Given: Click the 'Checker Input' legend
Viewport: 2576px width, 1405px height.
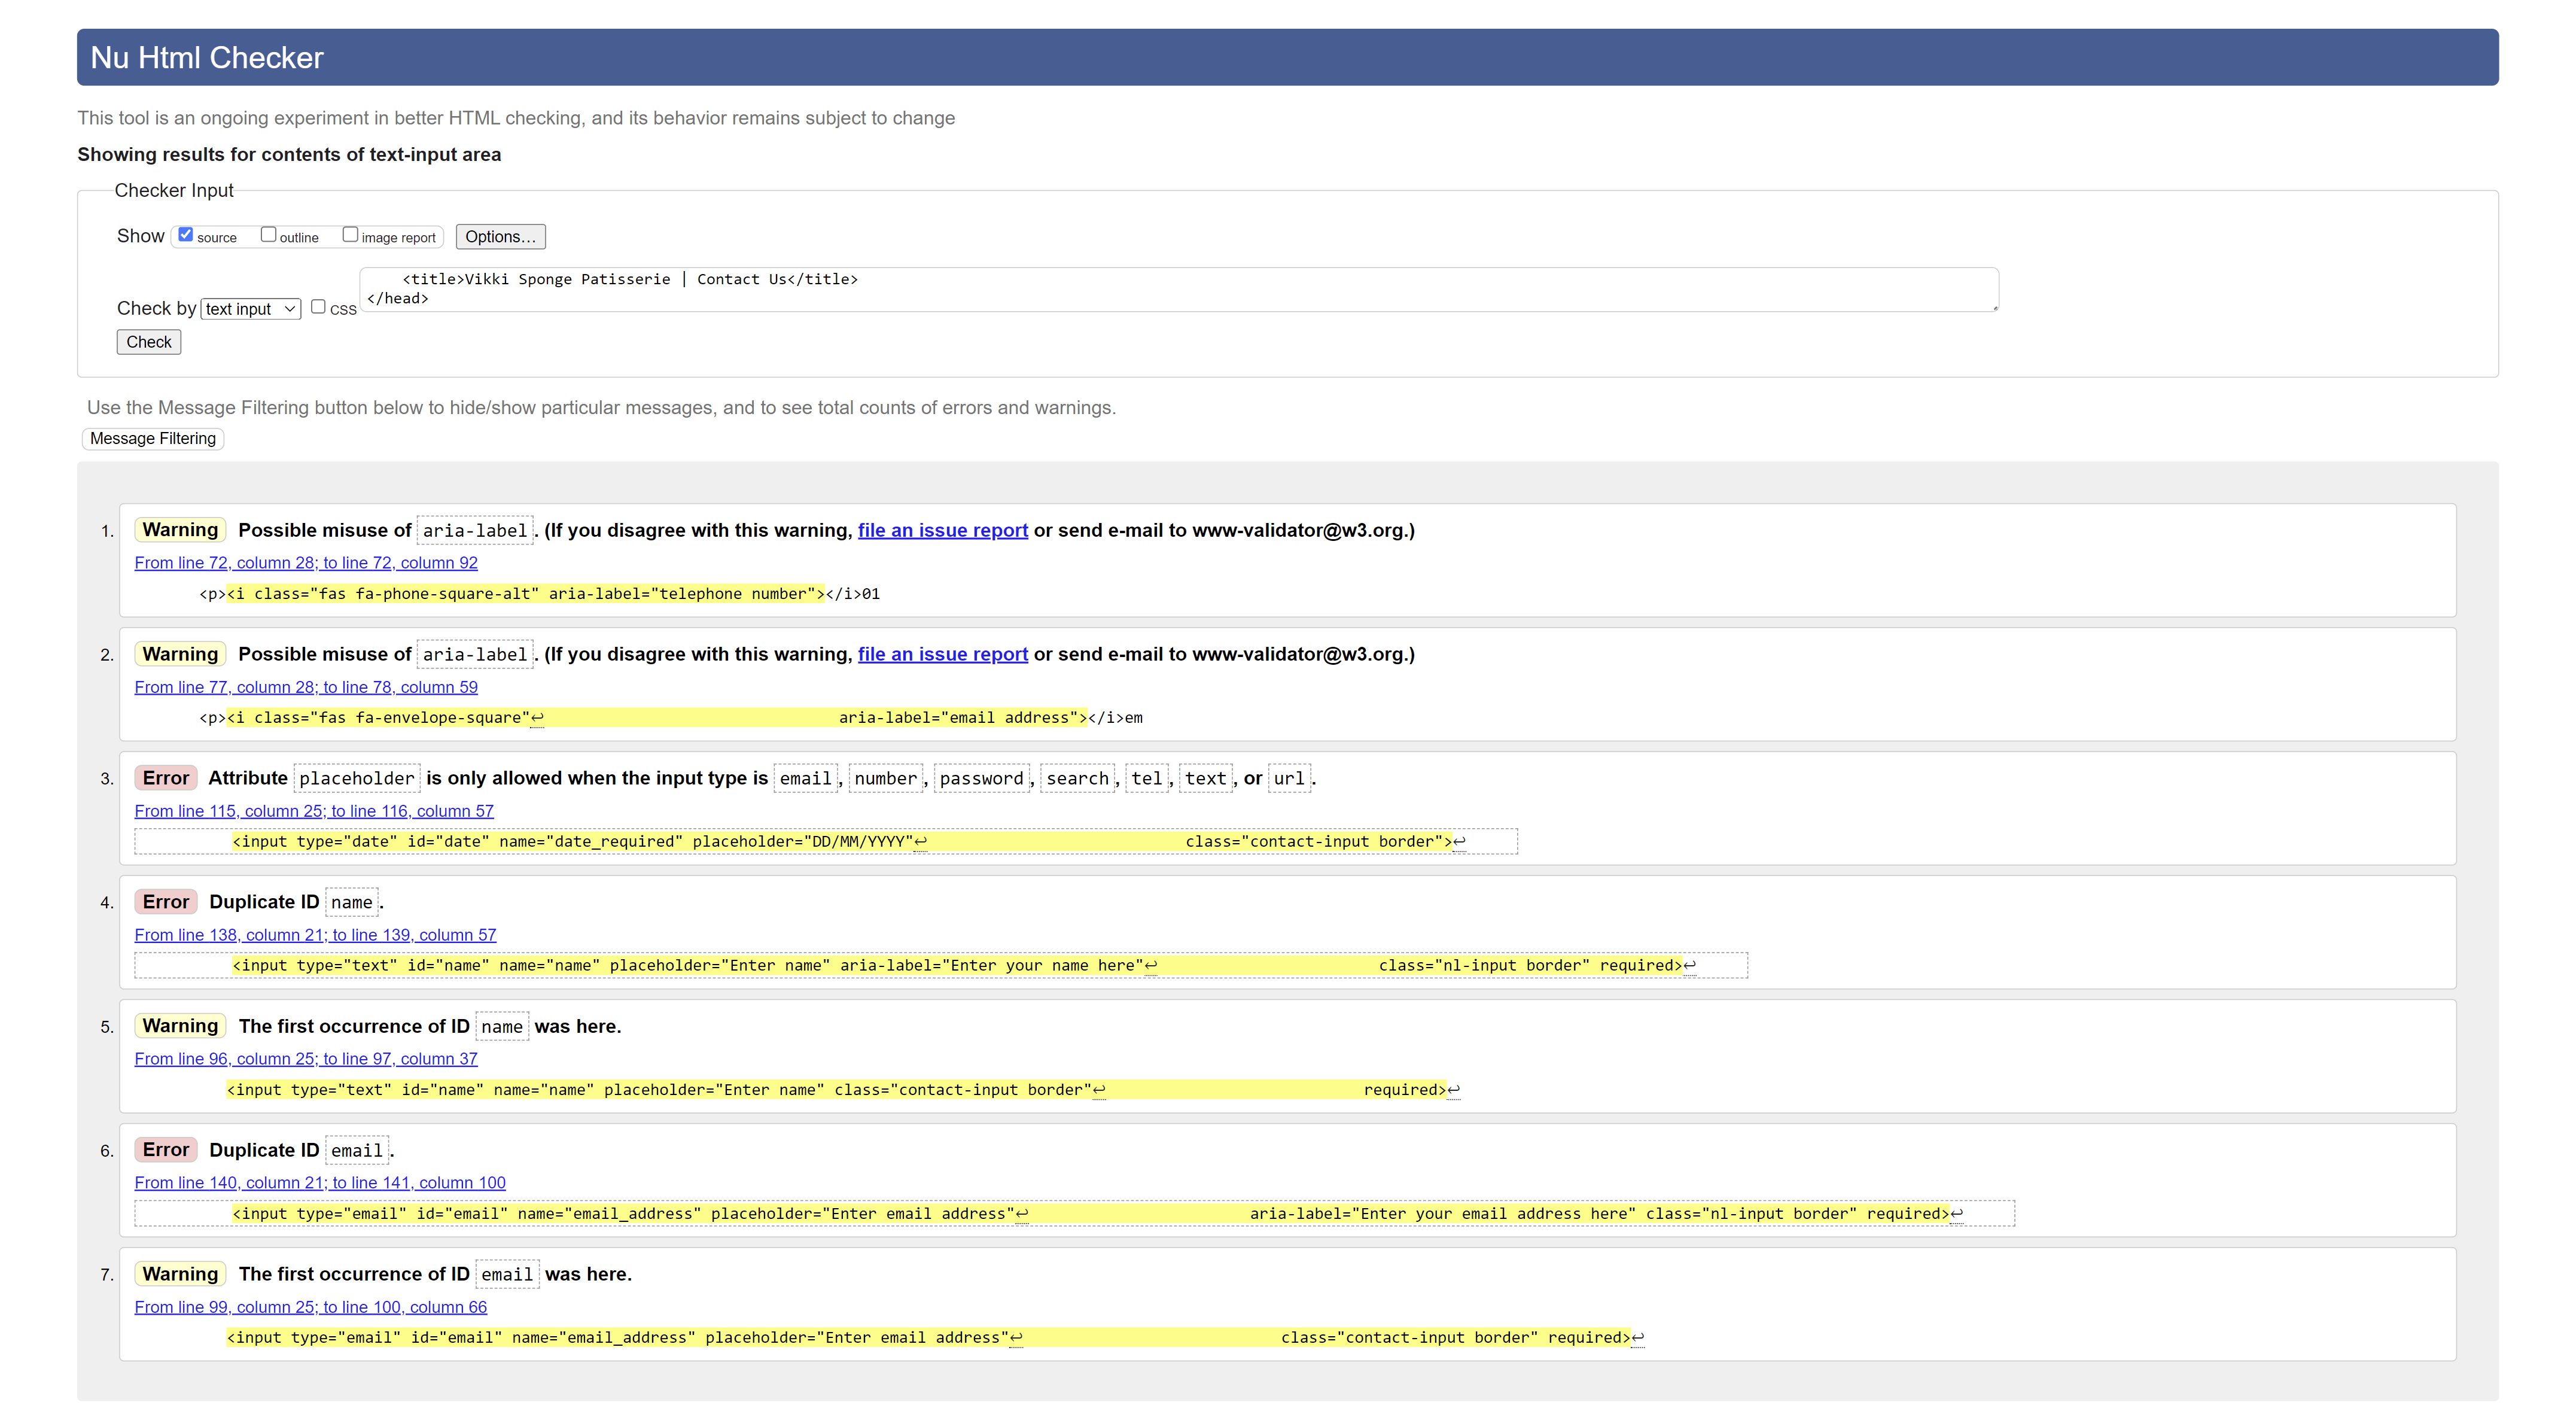Looking at the screenshot, I should (174, 190).
